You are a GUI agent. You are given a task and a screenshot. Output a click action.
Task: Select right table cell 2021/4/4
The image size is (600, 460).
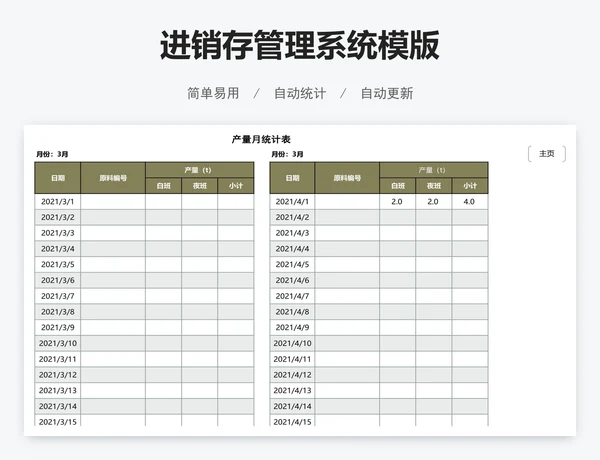[292, 249]
